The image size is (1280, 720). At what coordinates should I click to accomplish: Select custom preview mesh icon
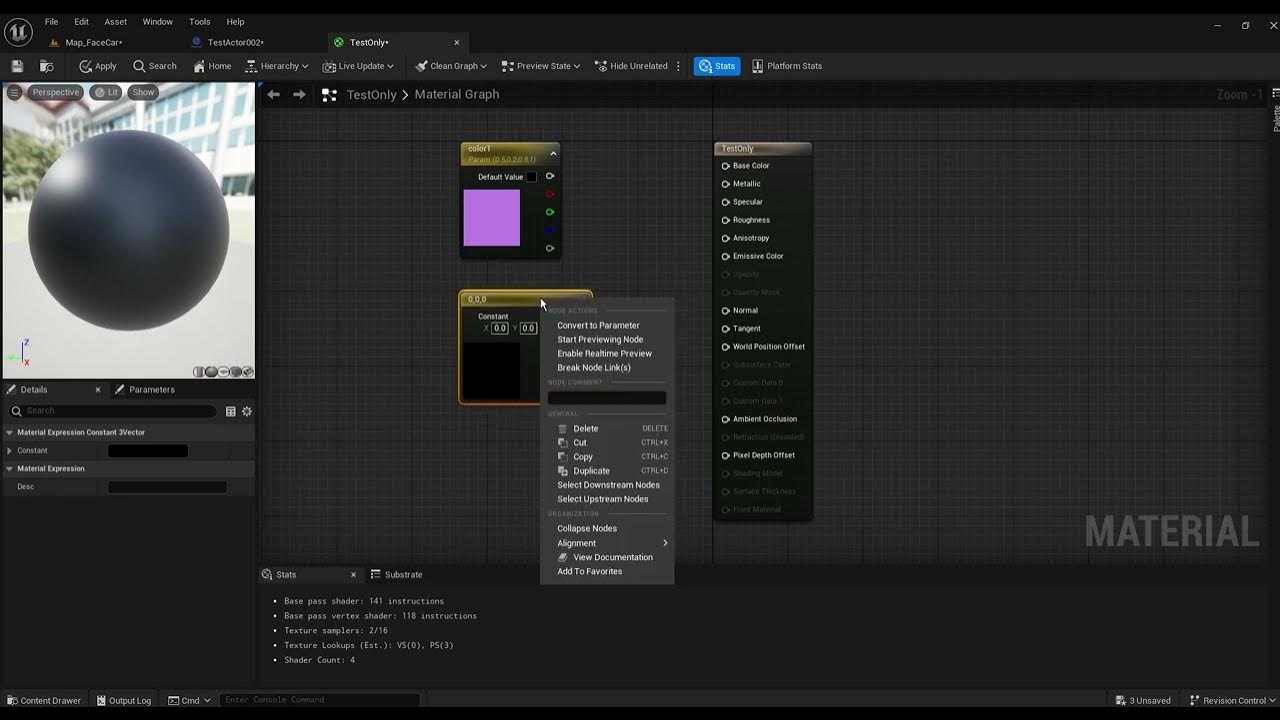coord(246,372)
